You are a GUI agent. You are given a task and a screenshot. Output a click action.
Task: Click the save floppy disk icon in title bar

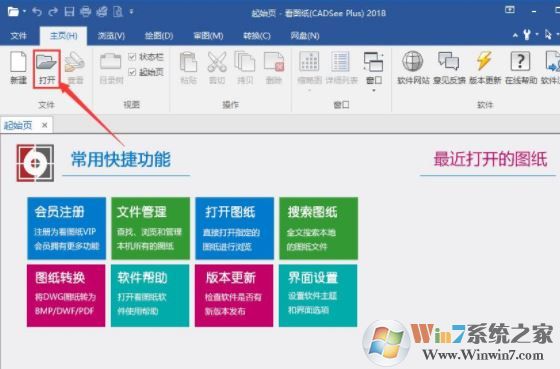pyautogui.click(x=69, y=12)
